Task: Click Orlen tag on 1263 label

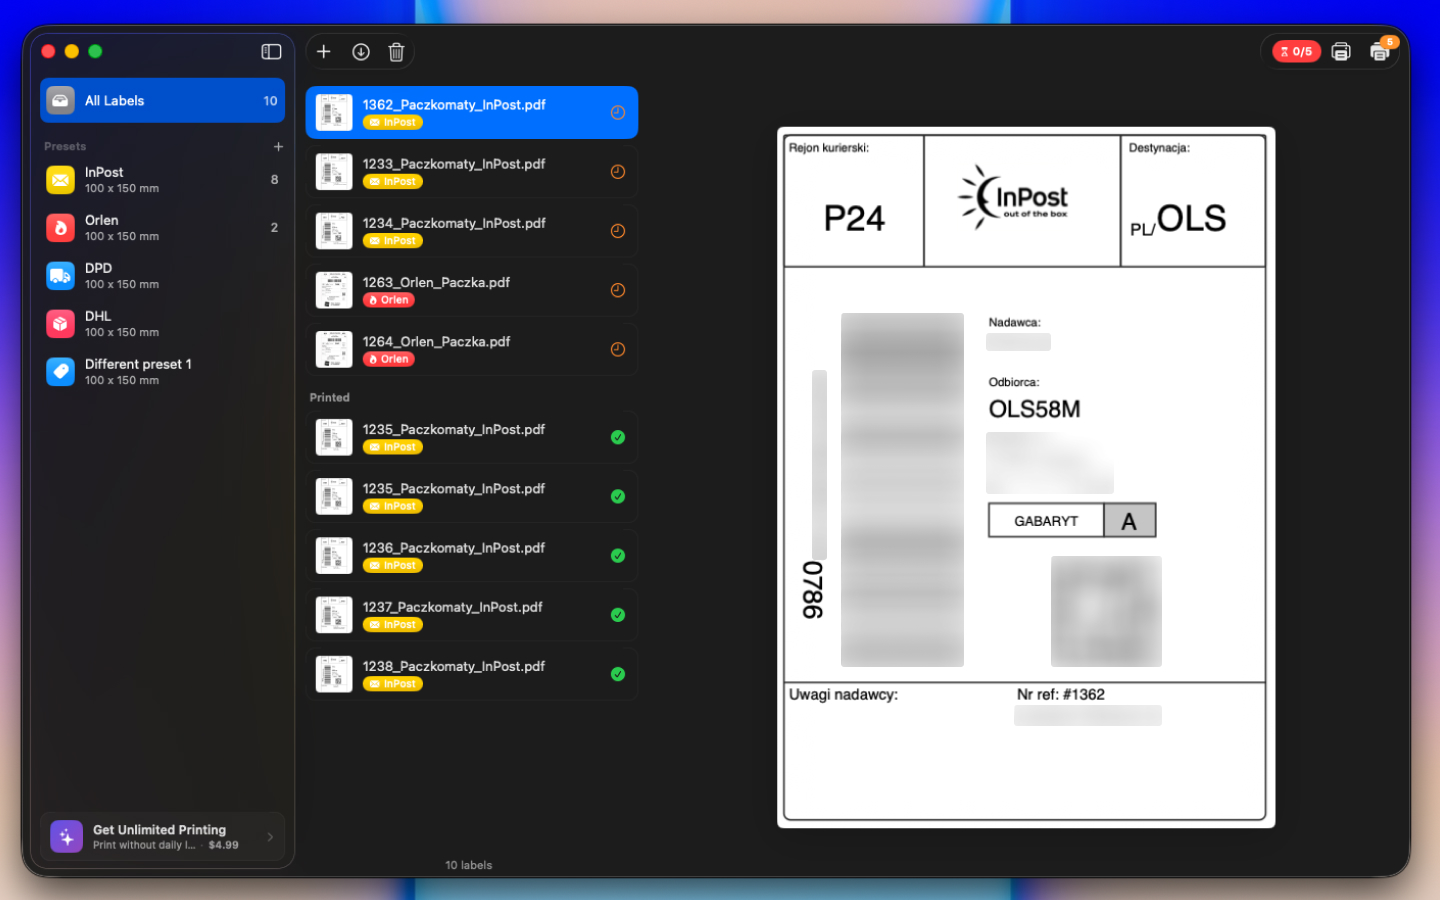Action: tap(389, 300)
